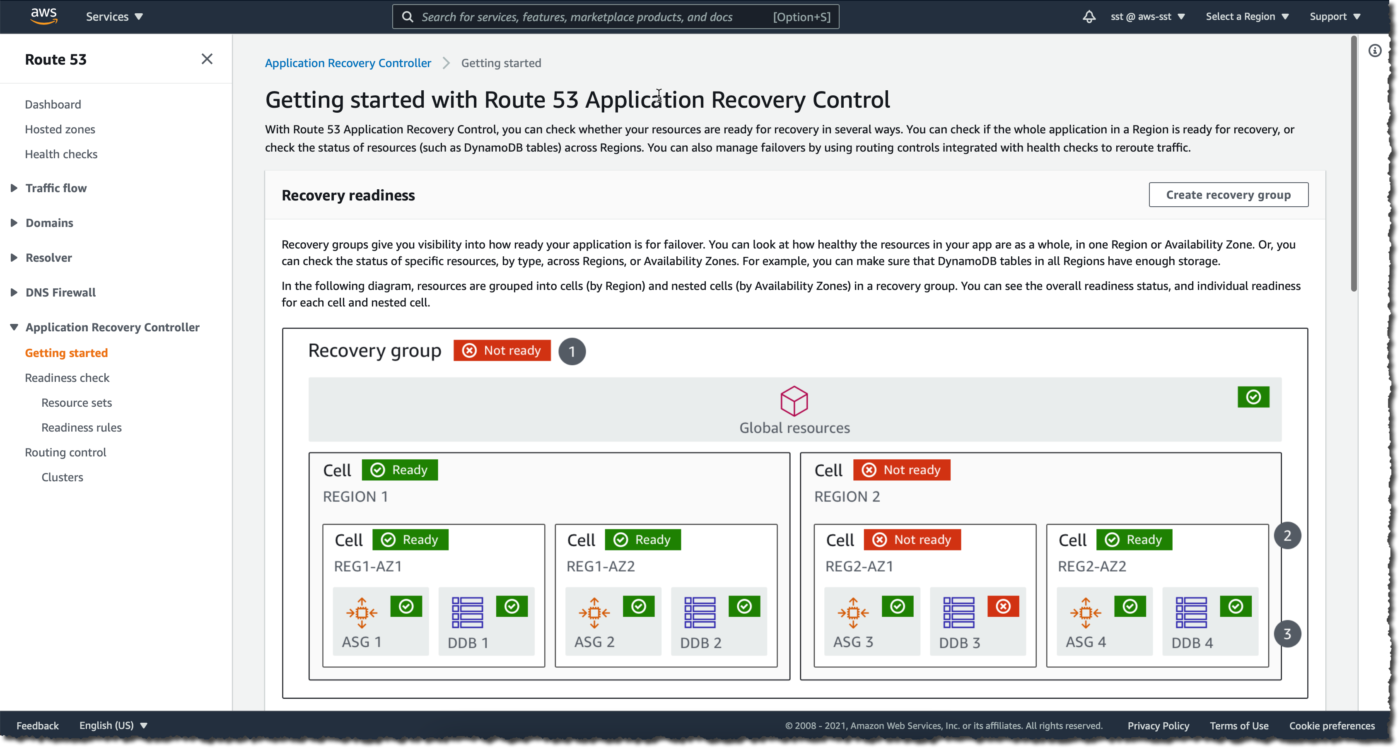Image resolution: width=1400 pixels, height=748 pixels.
Task: Click the REGION 1 Ready badge
Action: click(400, 470)
